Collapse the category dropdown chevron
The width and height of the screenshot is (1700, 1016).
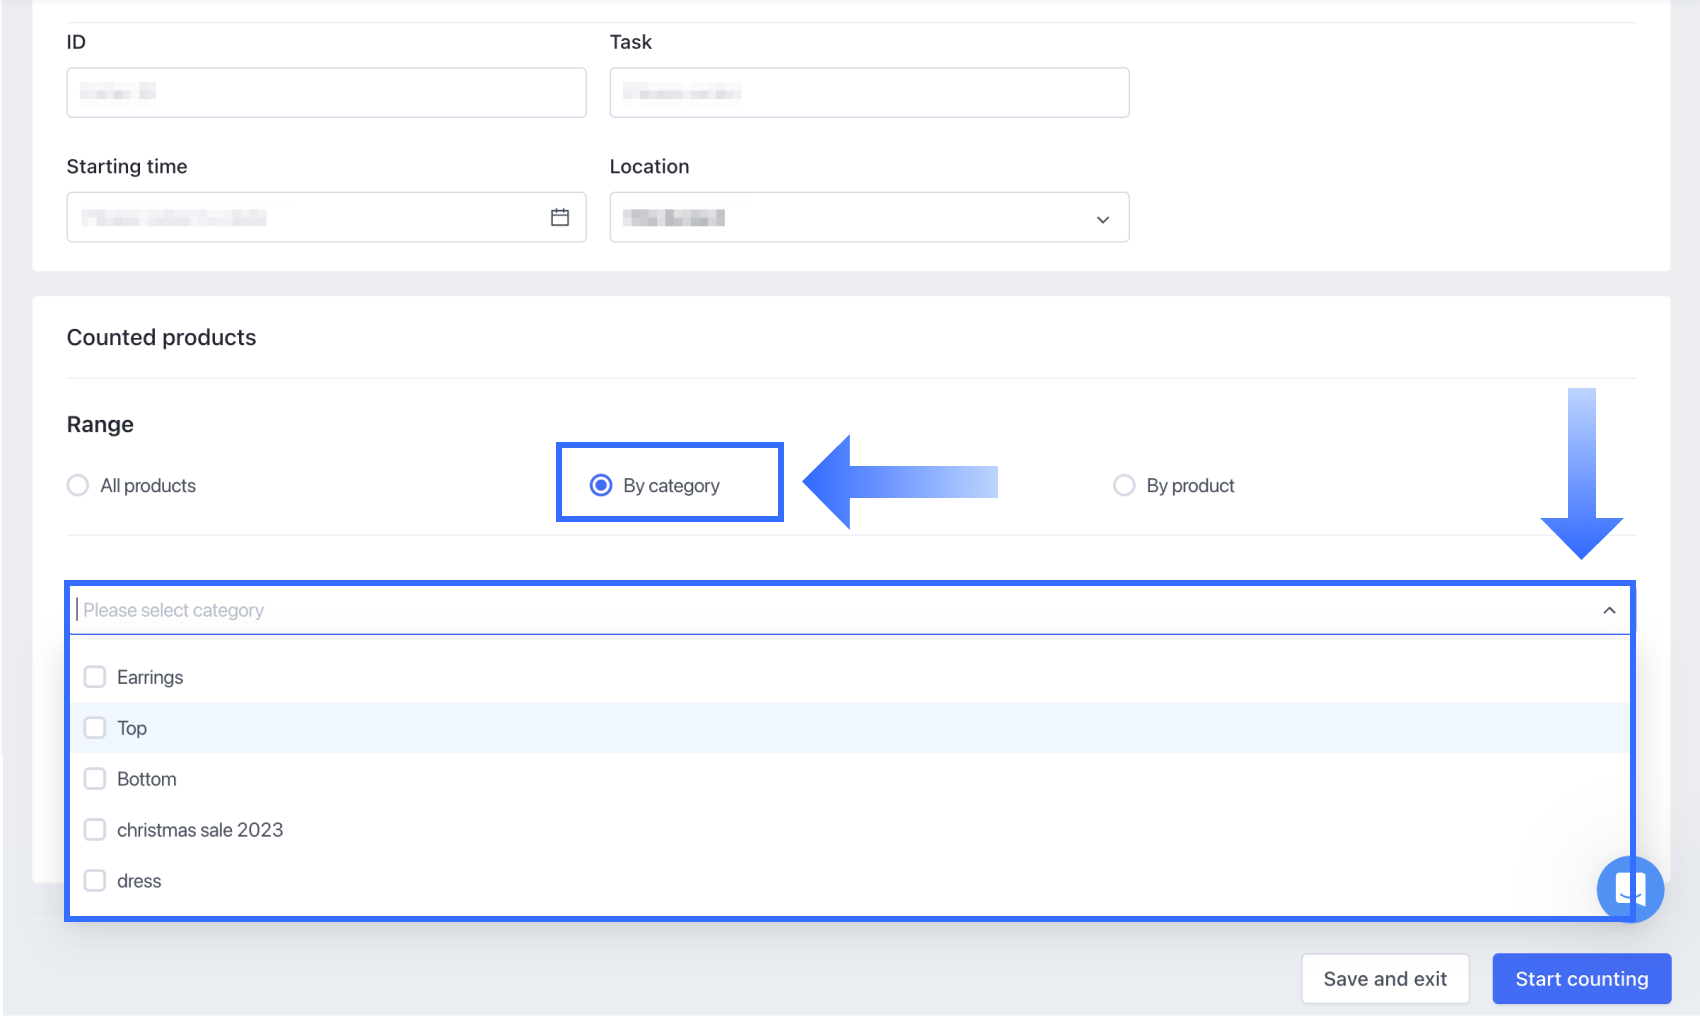[x=1609, y=610]
